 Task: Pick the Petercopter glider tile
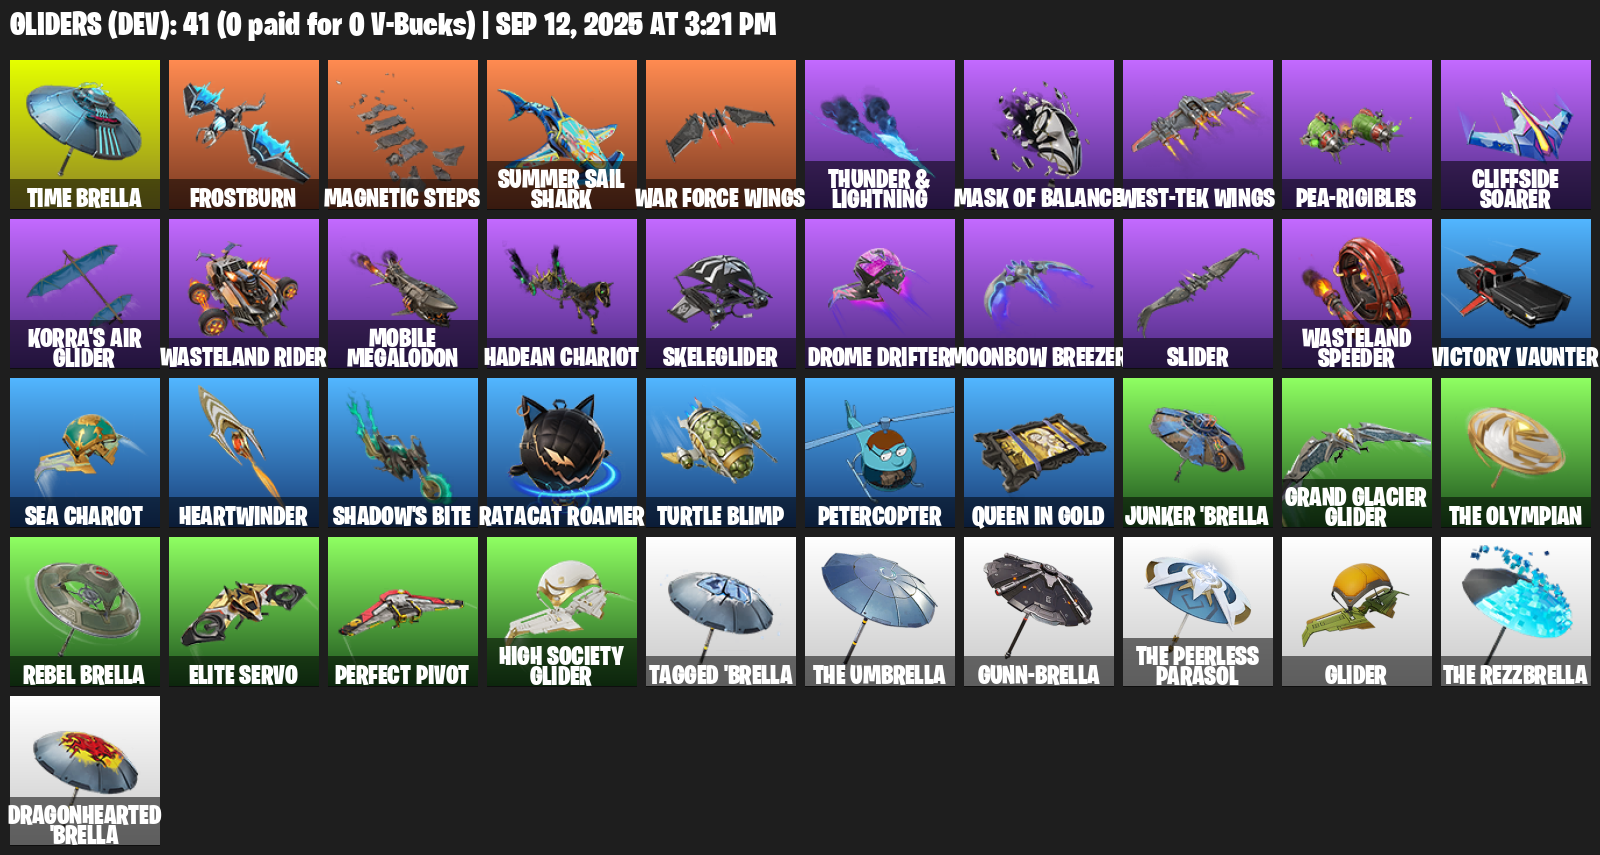pos(880,453)
